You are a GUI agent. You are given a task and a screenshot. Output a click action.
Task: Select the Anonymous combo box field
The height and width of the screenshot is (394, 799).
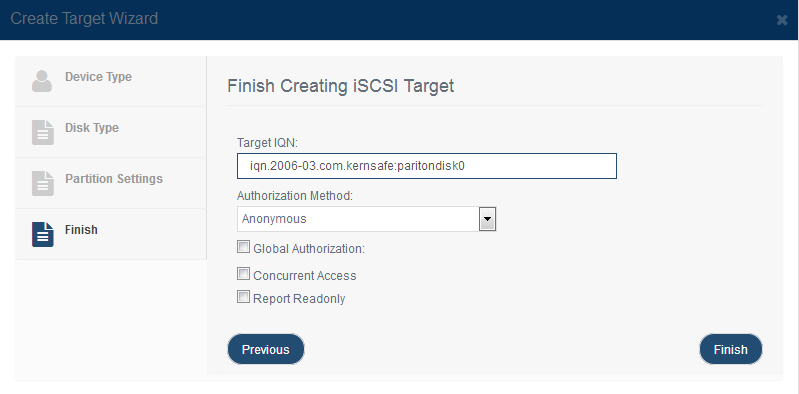pos(366,219)
